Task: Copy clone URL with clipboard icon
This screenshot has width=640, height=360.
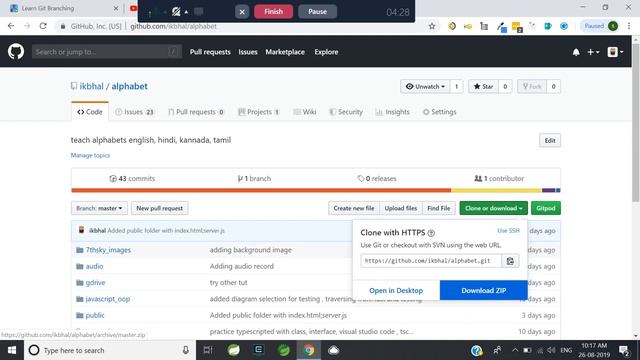Action: coord(510,261)
